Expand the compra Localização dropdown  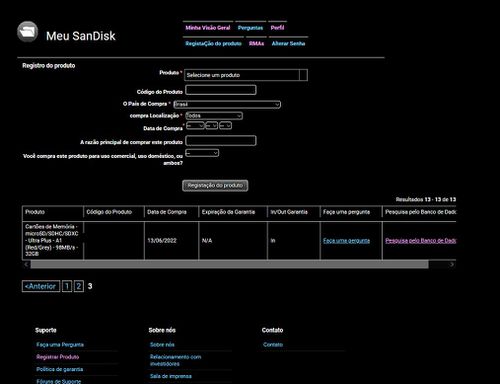(214, 116)
